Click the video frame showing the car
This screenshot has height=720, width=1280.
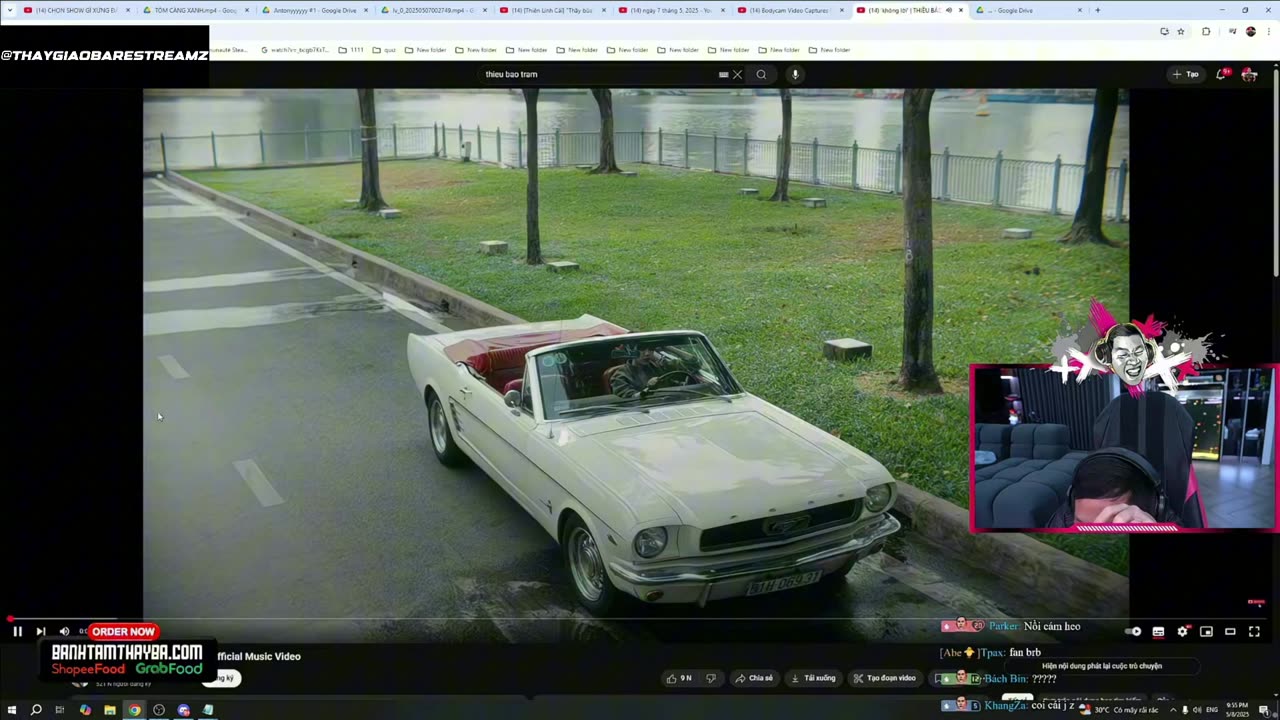[x=635, y=352]
